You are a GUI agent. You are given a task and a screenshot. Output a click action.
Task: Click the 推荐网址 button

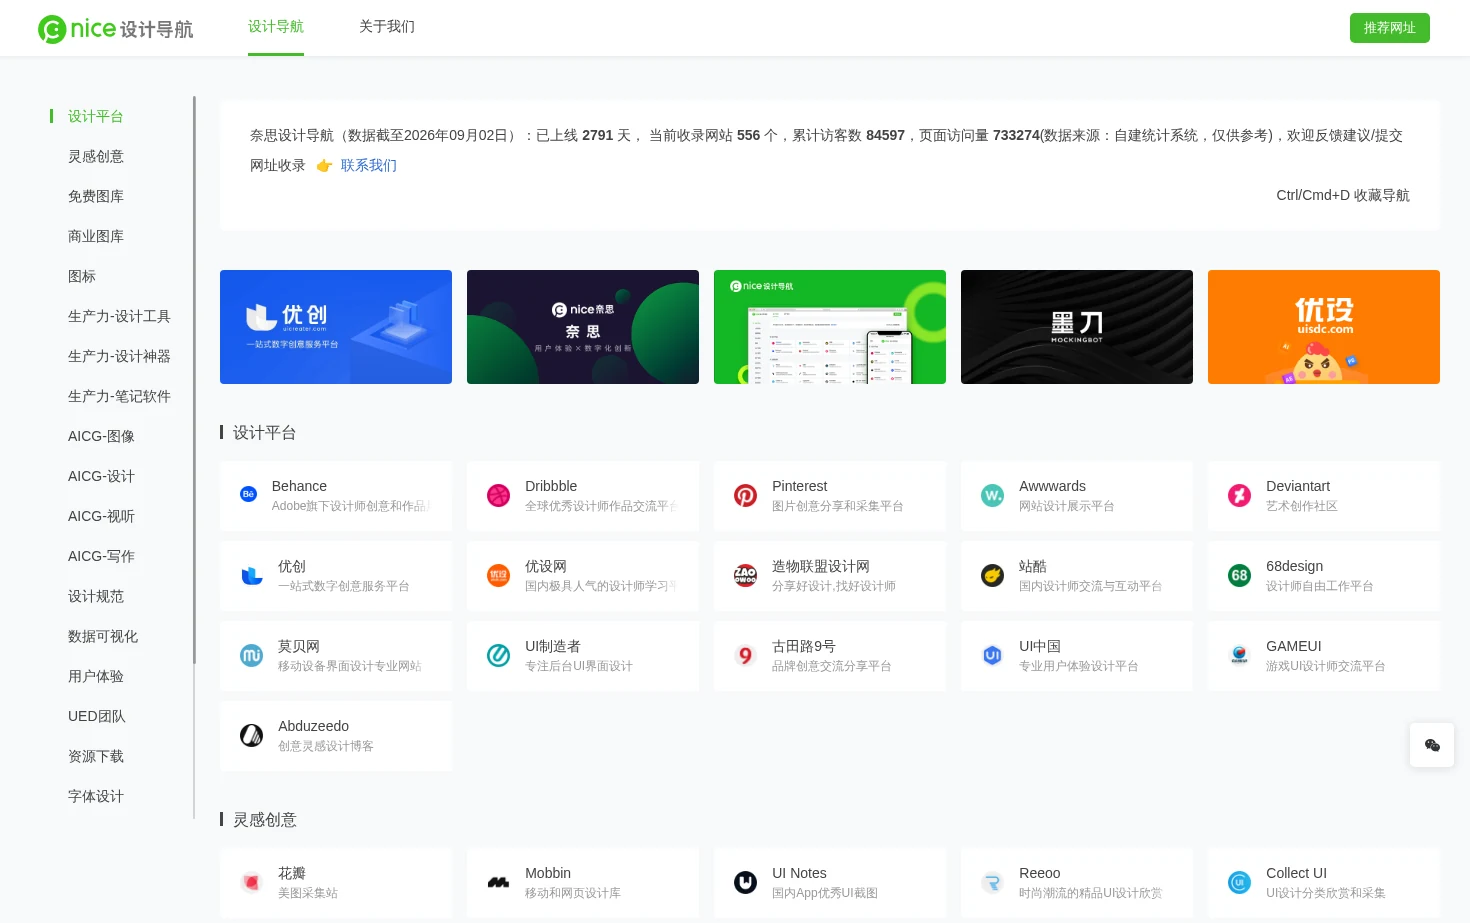tap(1390, 28)
